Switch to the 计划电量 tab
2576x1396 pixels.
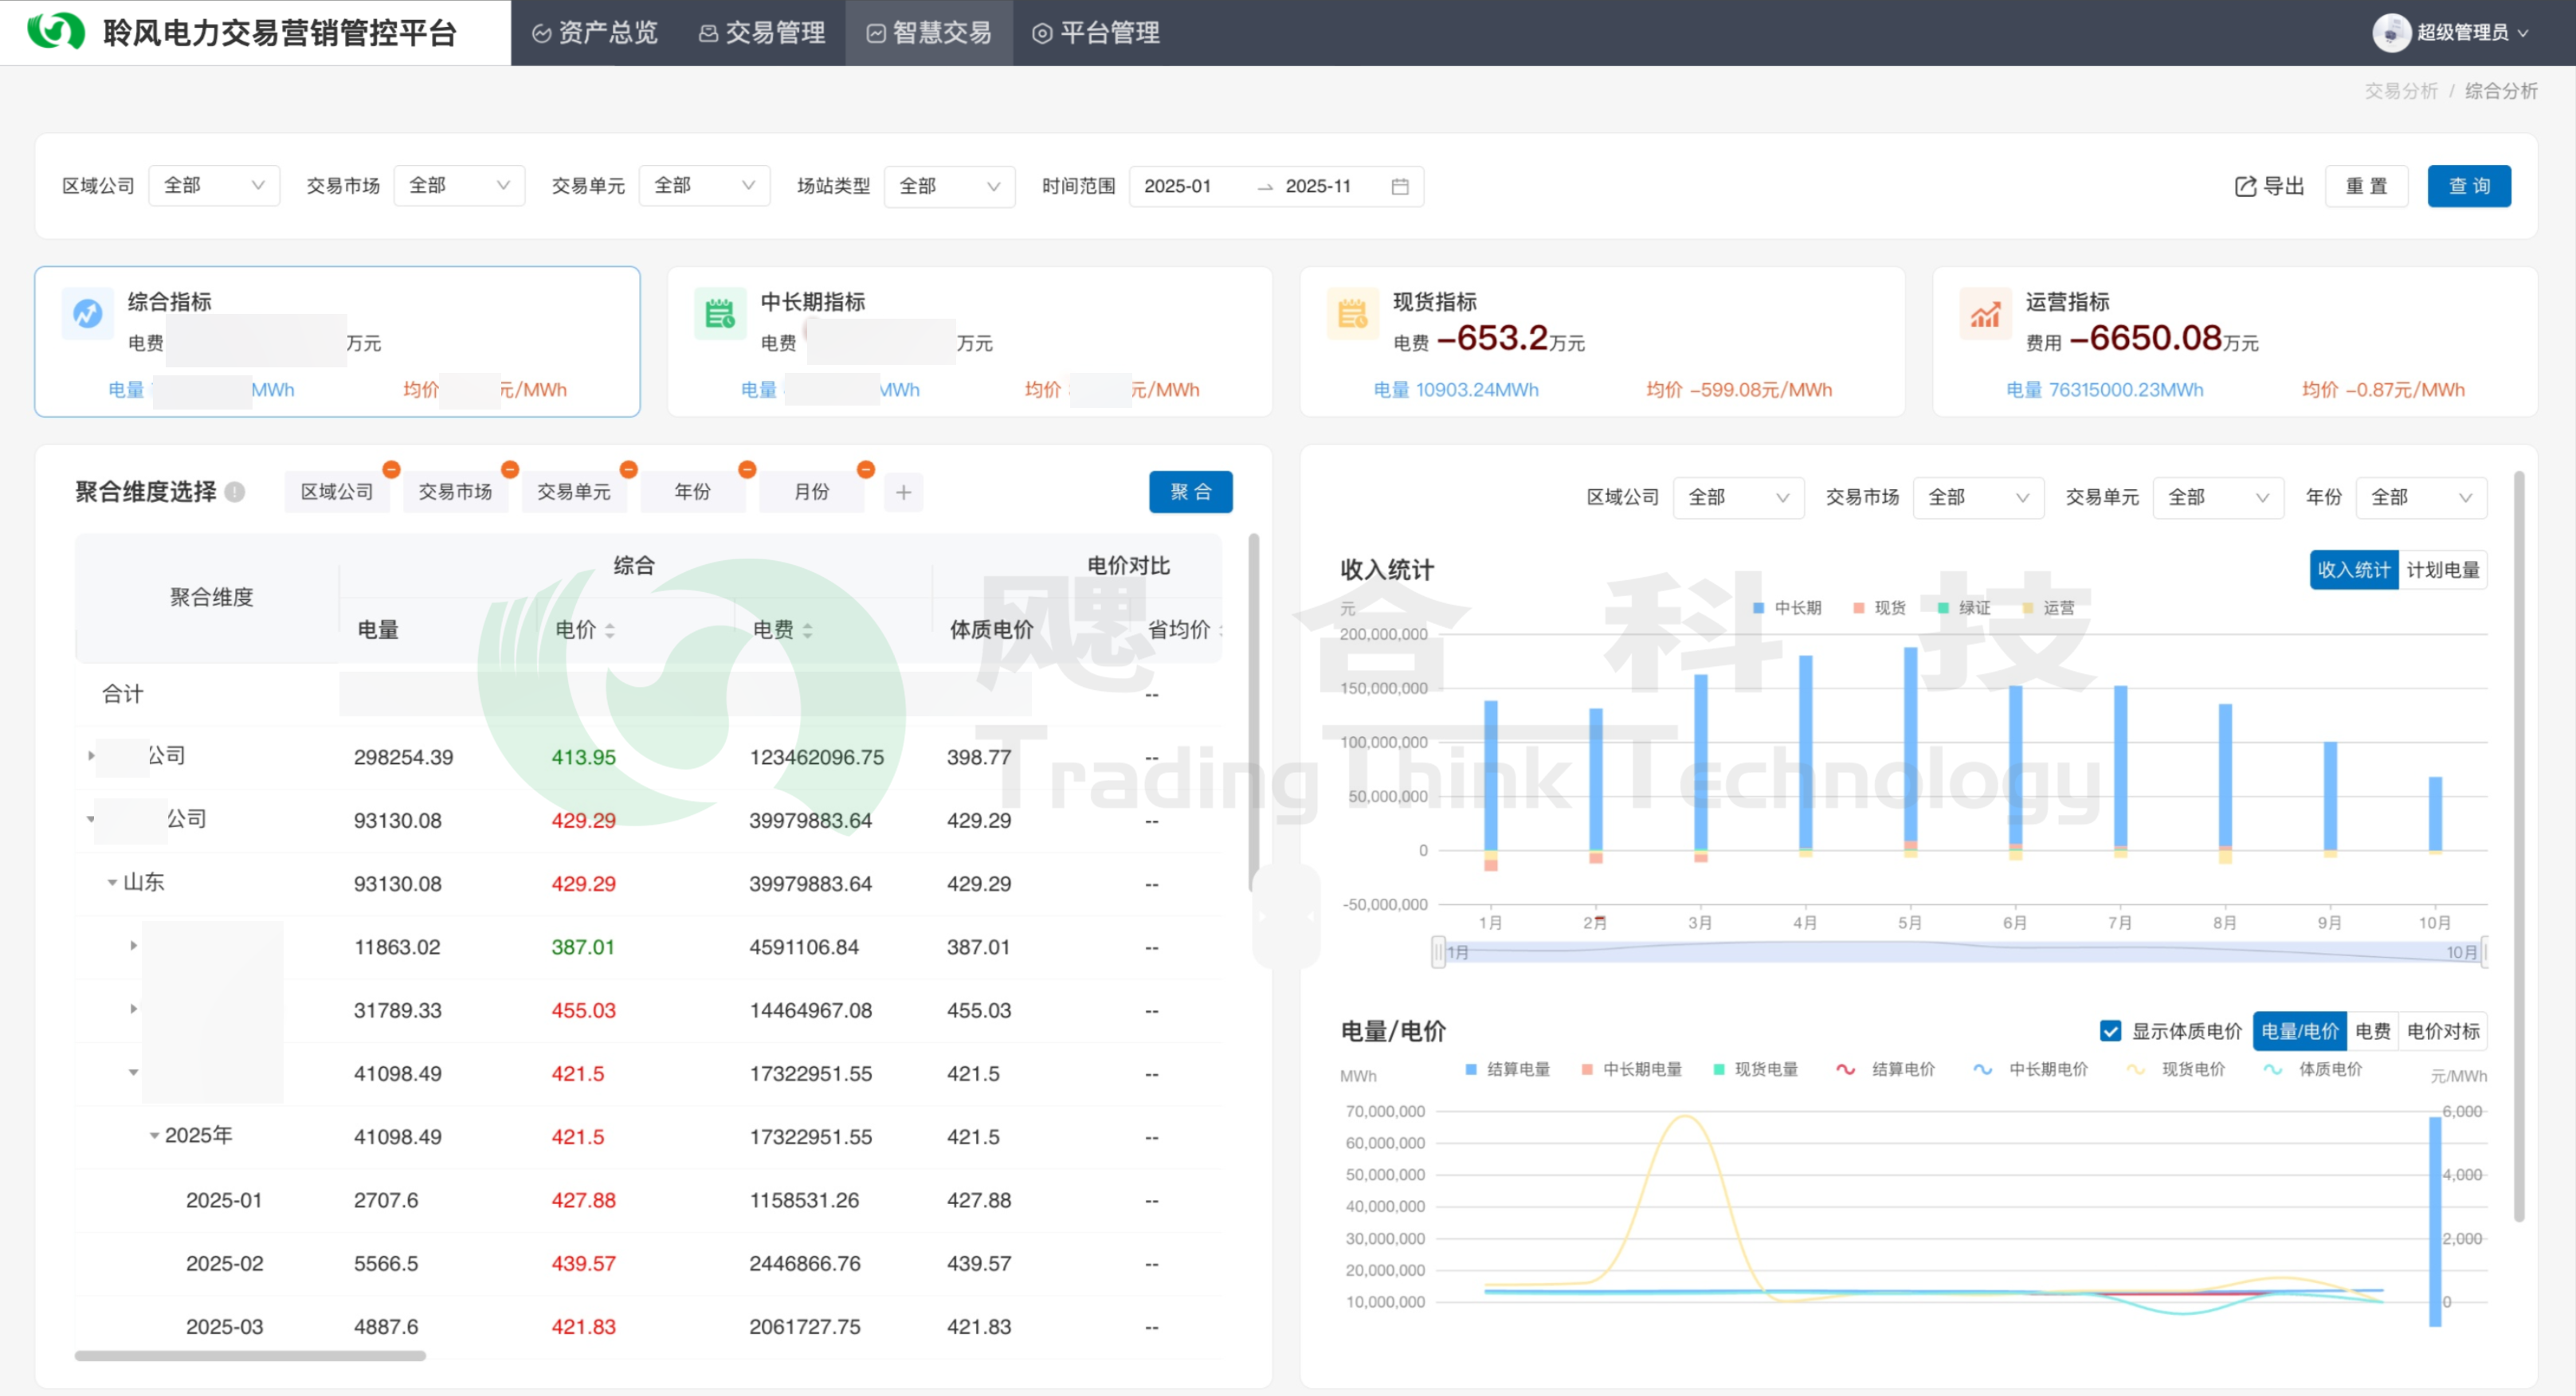point(2442,570)
